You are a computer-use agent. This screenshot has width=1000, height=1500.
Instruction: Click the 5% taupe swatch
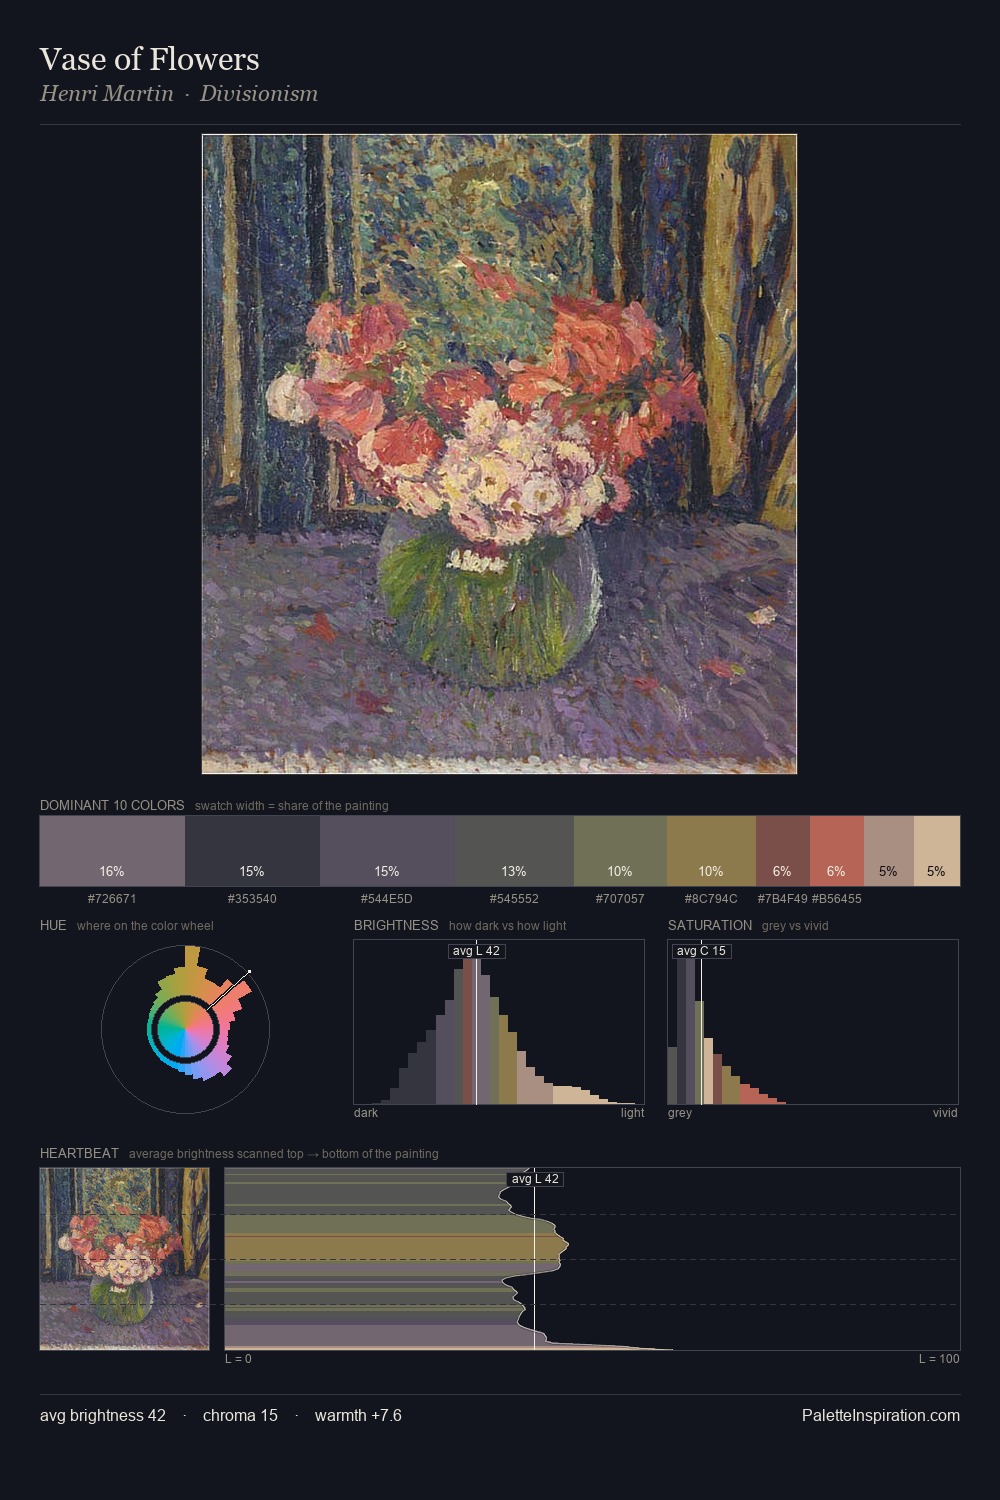[x=888, y=851]
